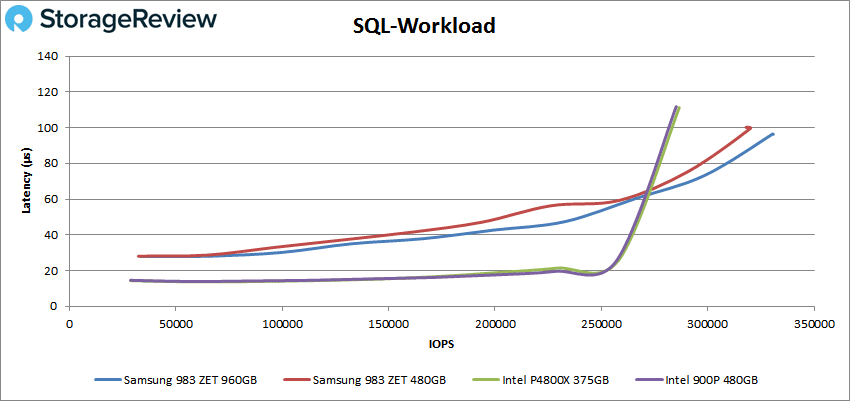Click the IOPS axis title
The height and width of the screenshot is (401, 850).
[x=441, y=344]
